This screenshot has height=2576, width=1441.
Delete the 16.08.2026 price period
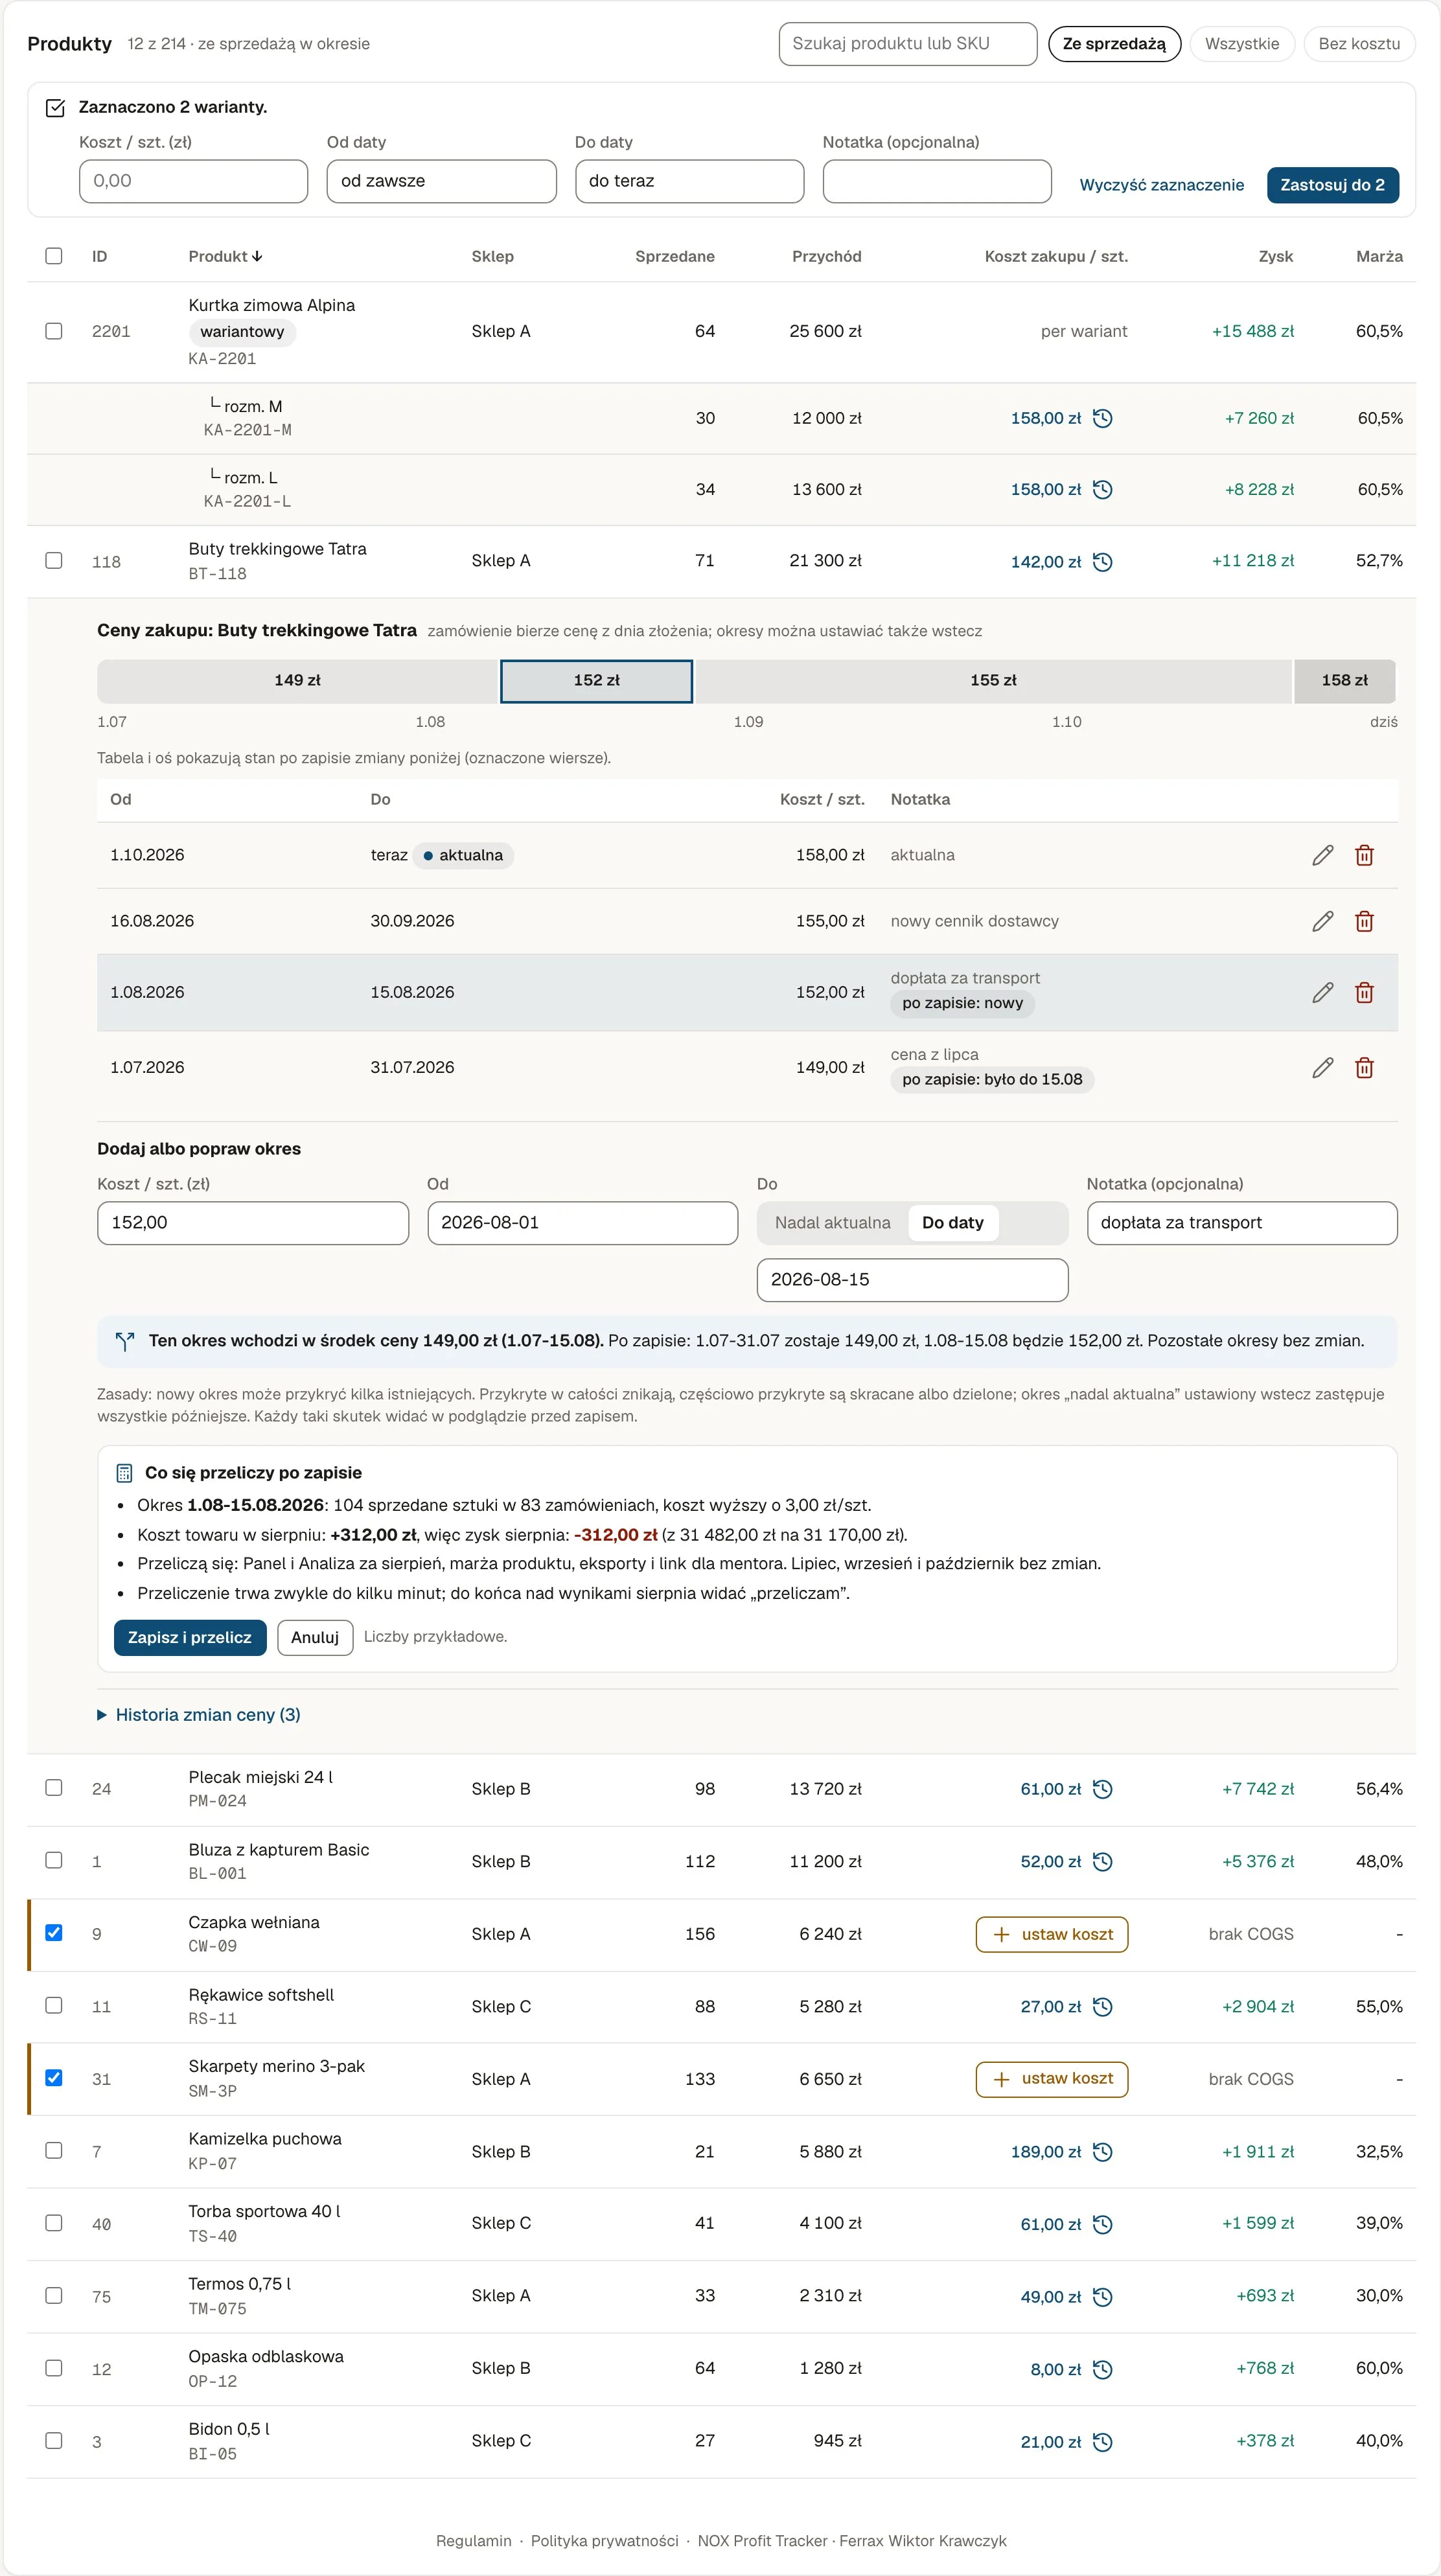coord(1364,921)
